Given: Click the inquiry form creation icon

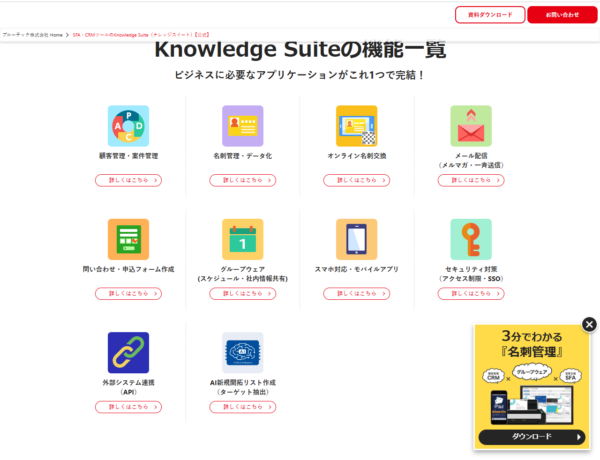Looking at the screenshot, I should [128, 239].
